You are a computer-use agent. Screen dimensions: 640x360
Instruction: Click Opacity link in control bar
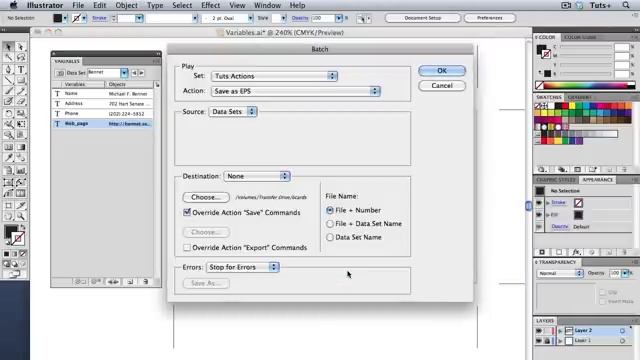click(300, 18)
